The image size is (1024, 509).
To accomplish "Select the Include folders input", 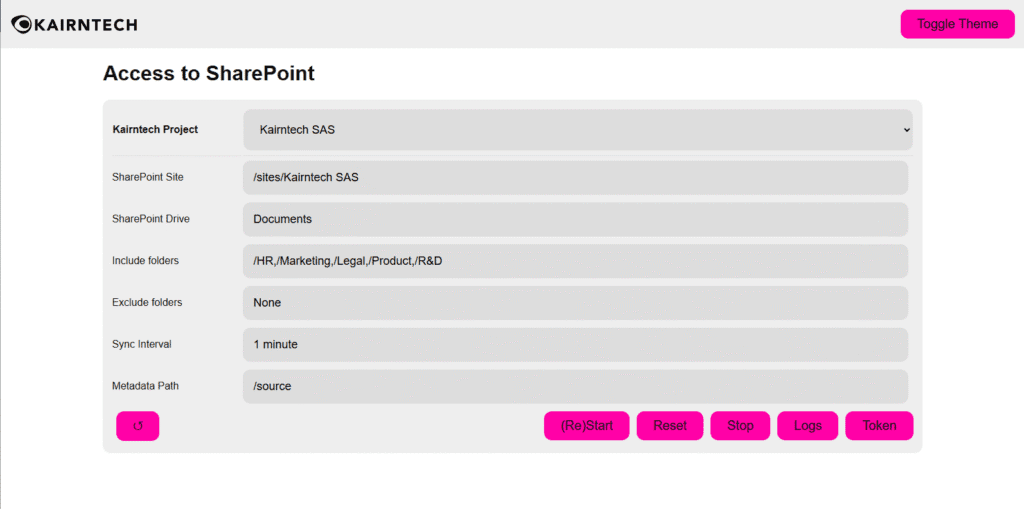I will tap(575, 261).
